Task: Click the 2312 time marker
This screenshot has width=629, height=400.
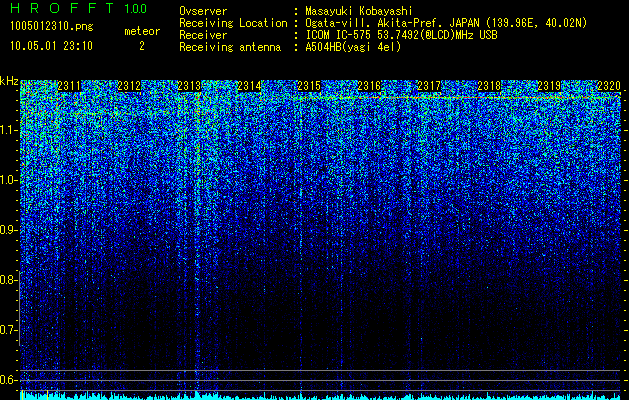Action: coord(129,86)
